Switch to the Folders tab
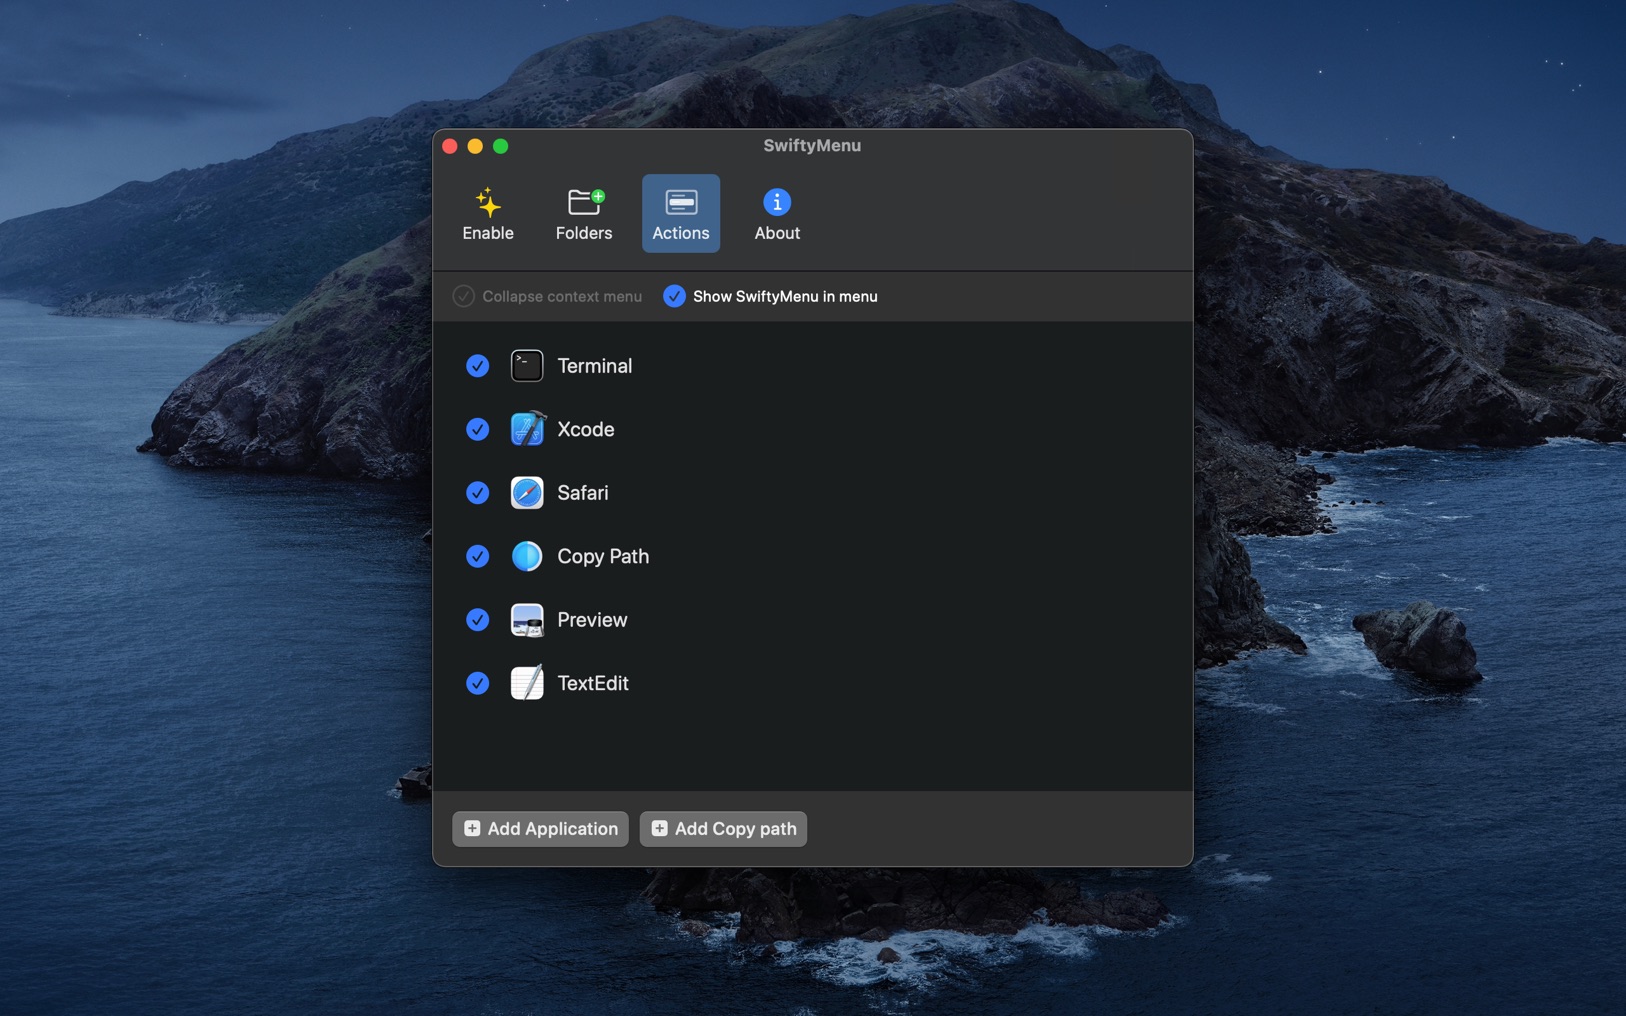This screenshot has height=1016, width=1626. tap(584, 214)
